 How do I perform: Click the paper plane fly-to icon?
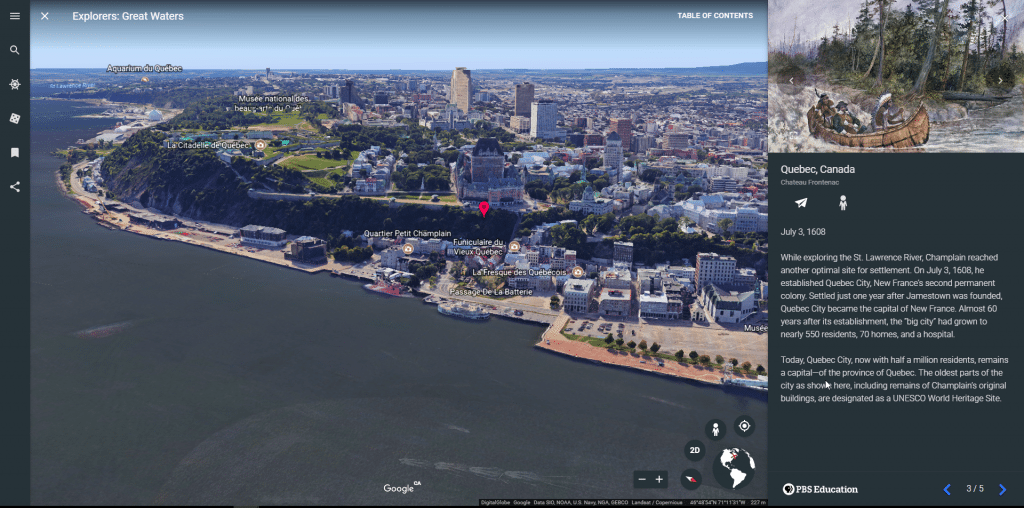point(801,203)
